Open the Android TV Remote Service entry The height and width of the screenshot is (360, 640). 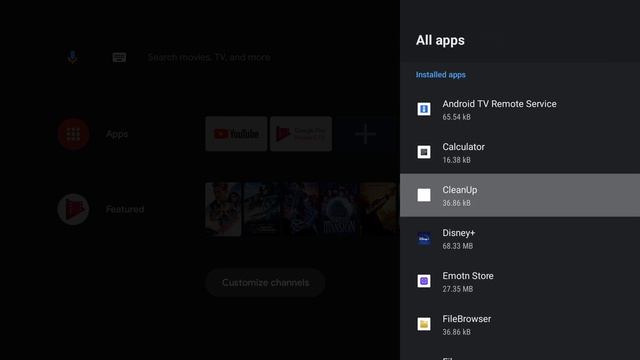(x=520, y=109)
